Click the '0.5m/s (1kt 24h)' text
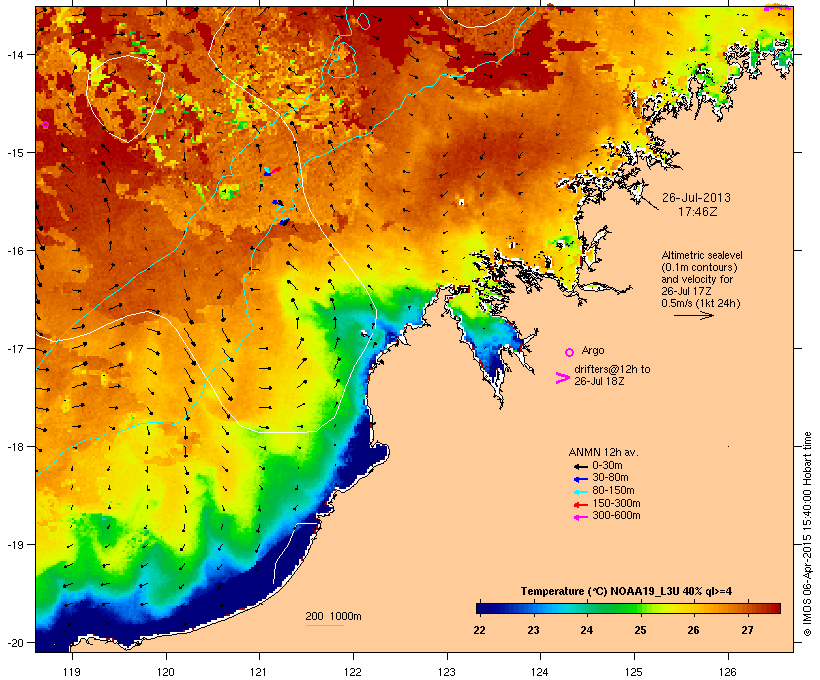 (701, 303)
